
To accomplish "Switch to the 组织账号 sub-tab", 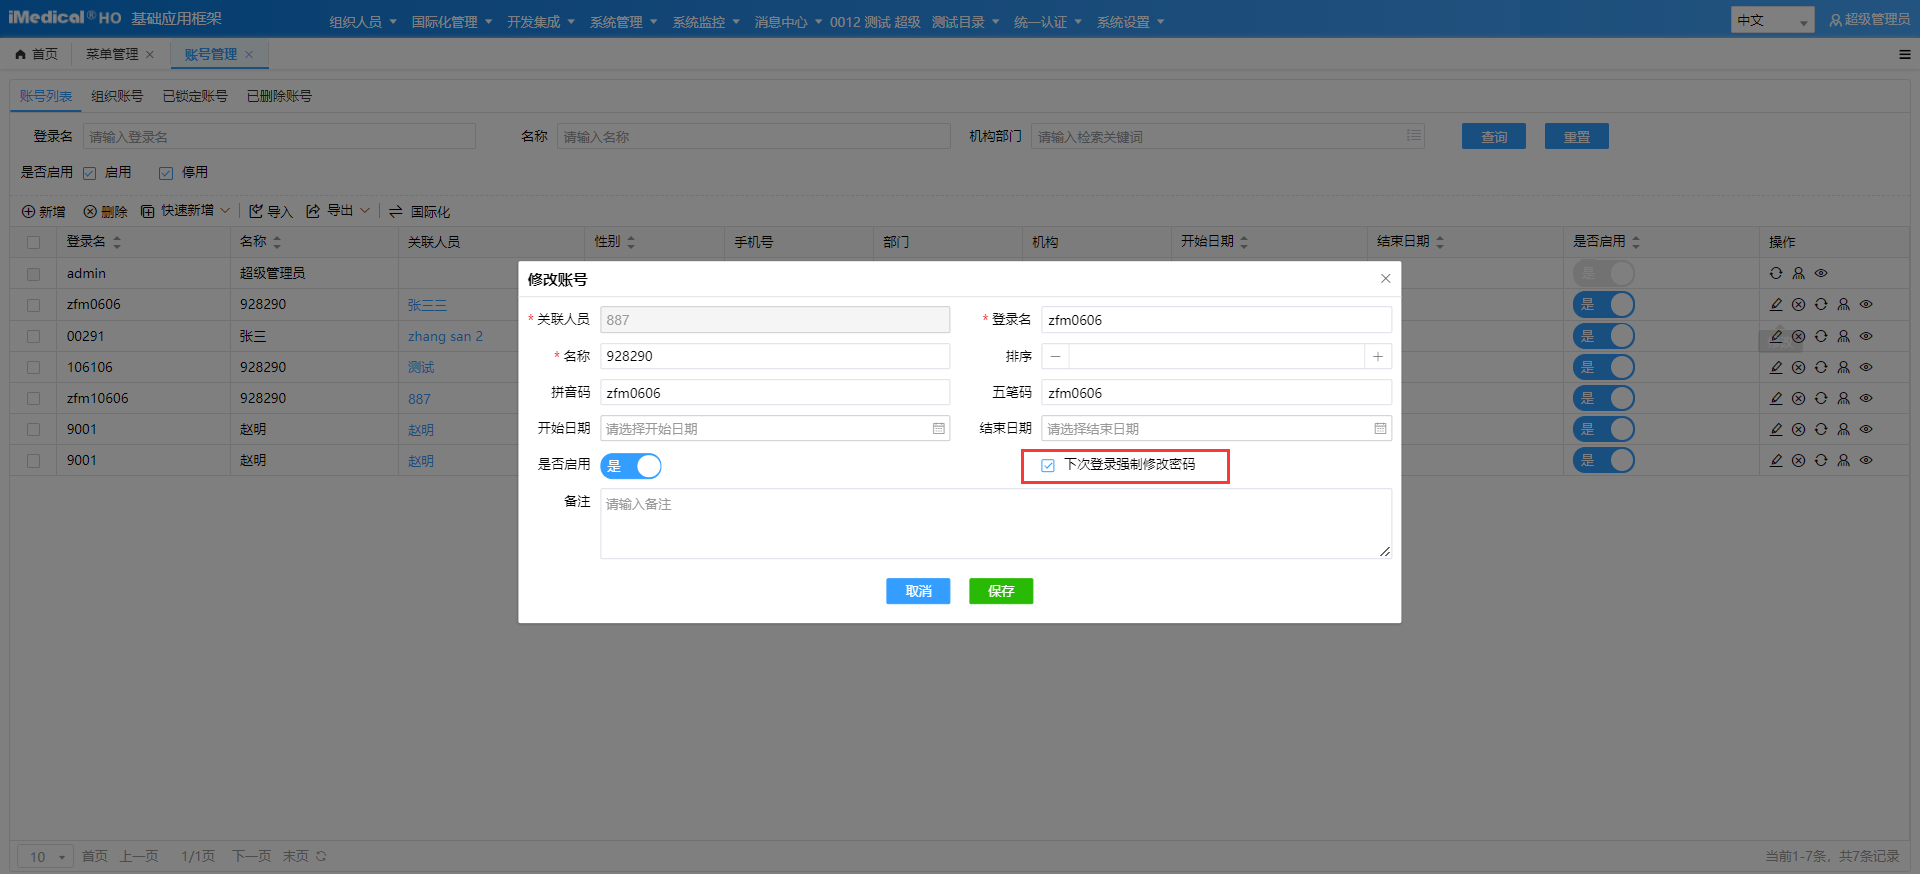I will 117,96.
